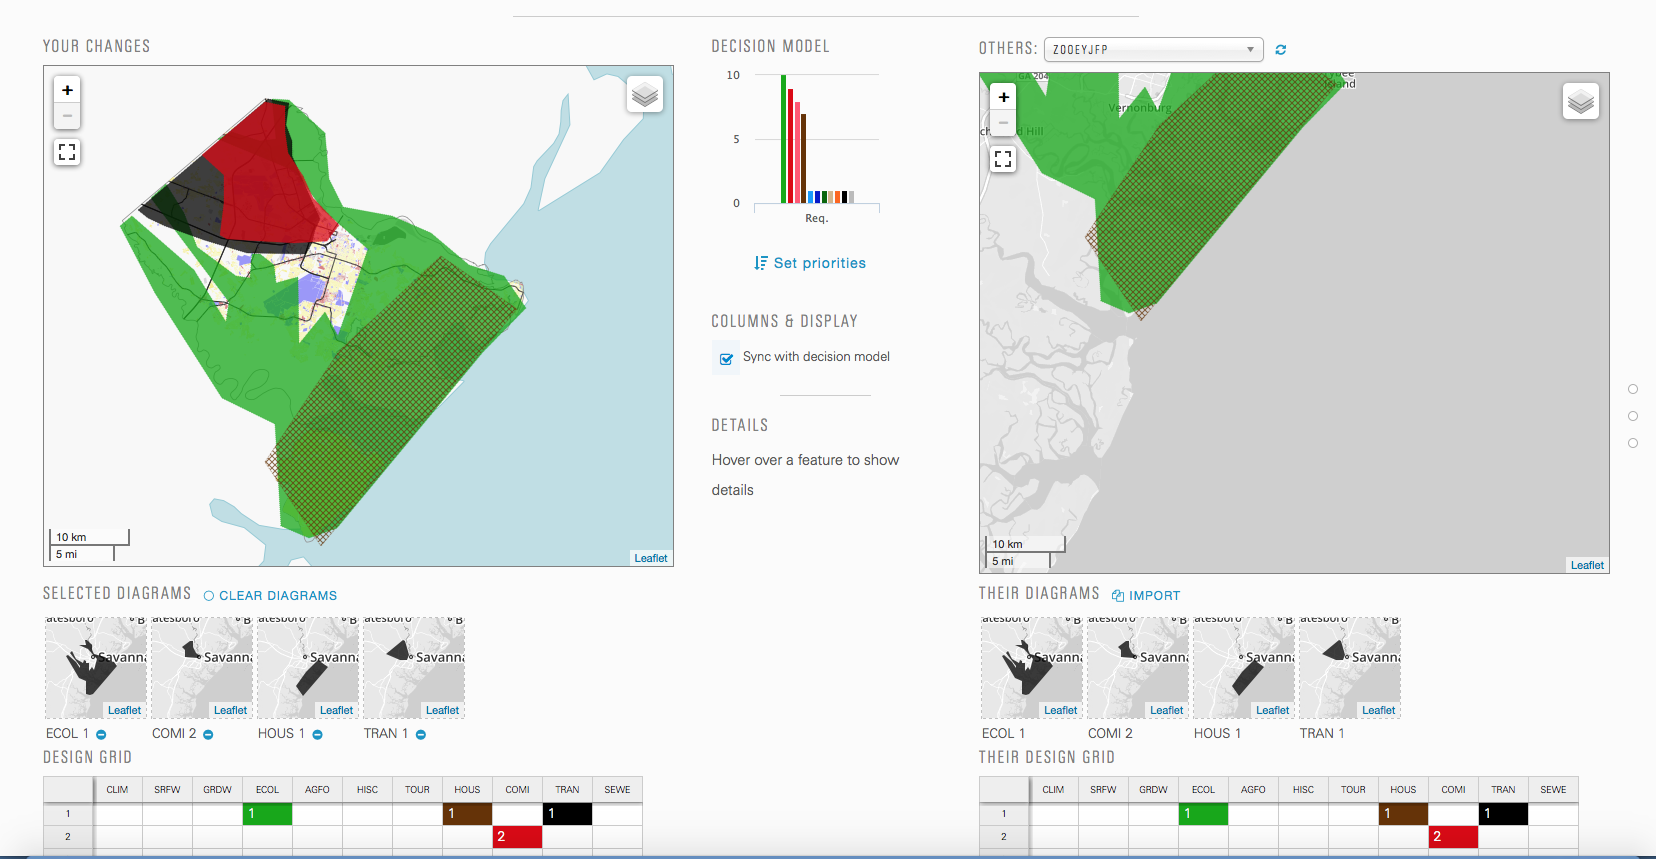Click IMPORT link for their diagrams
Image resolution: width=1656 pixels, height=859 pixels.
point(1155,596)
